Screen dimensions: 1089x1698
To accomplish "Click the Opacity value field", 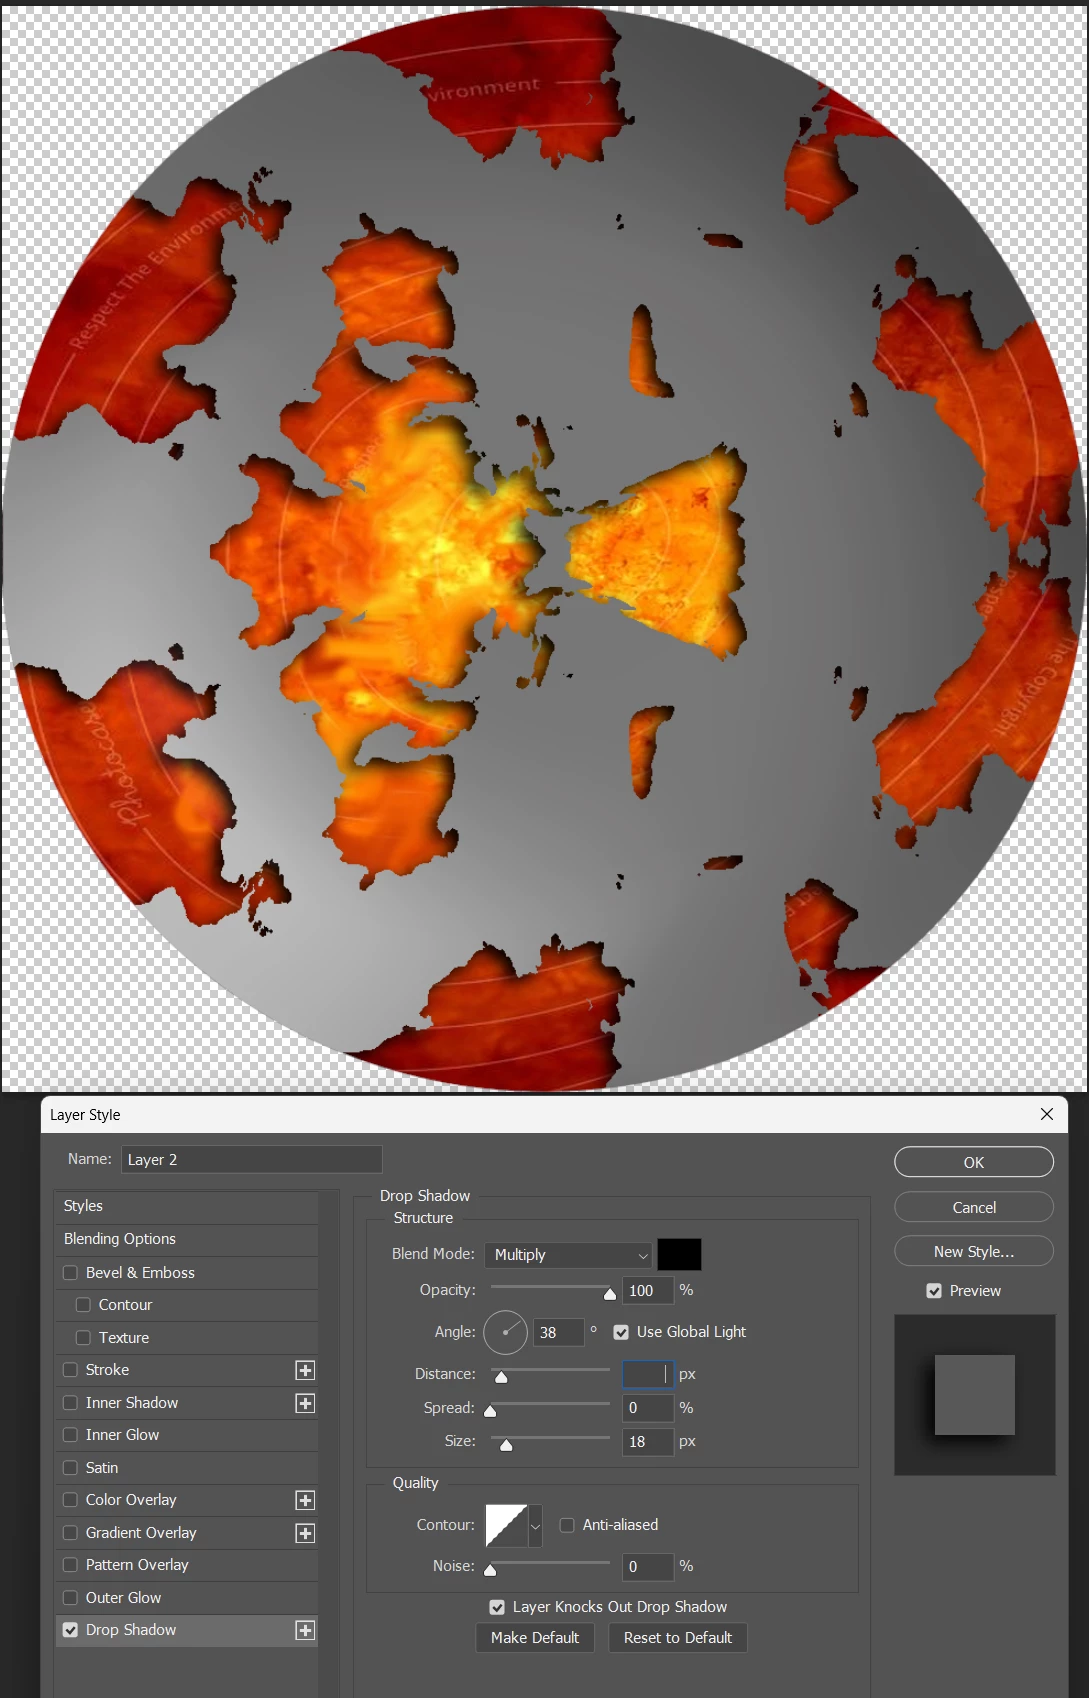I will pos(648,1291).
